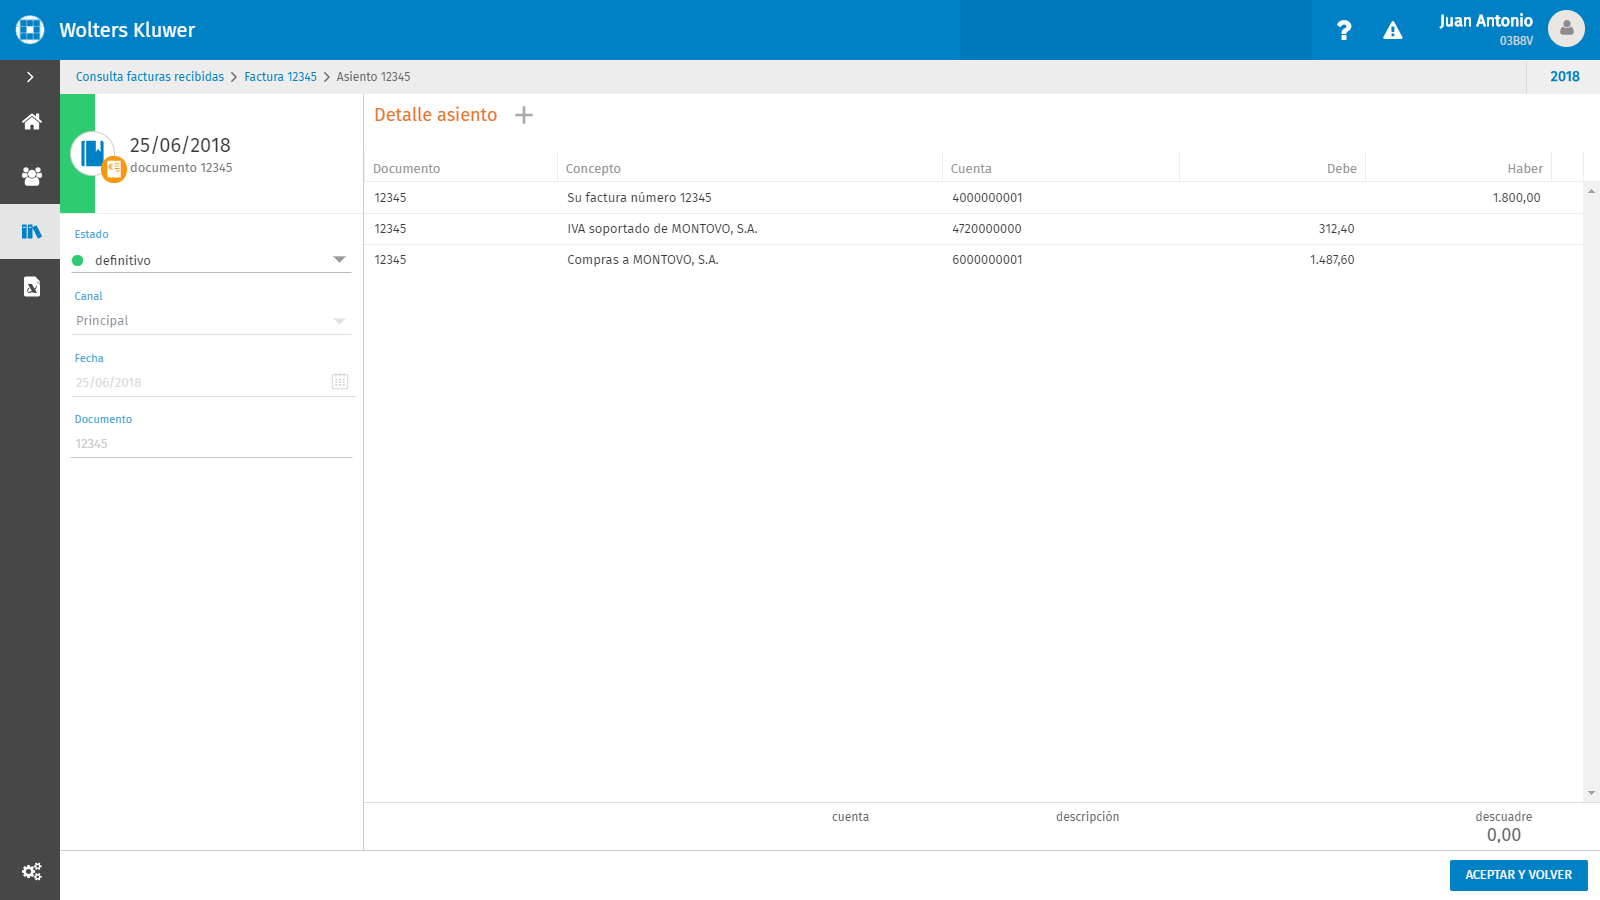Image resolution: width=1600 pixels, height=900 pixels.
Task: Click Debe amount 1.487,60
Action: (x=1332, y=260)
